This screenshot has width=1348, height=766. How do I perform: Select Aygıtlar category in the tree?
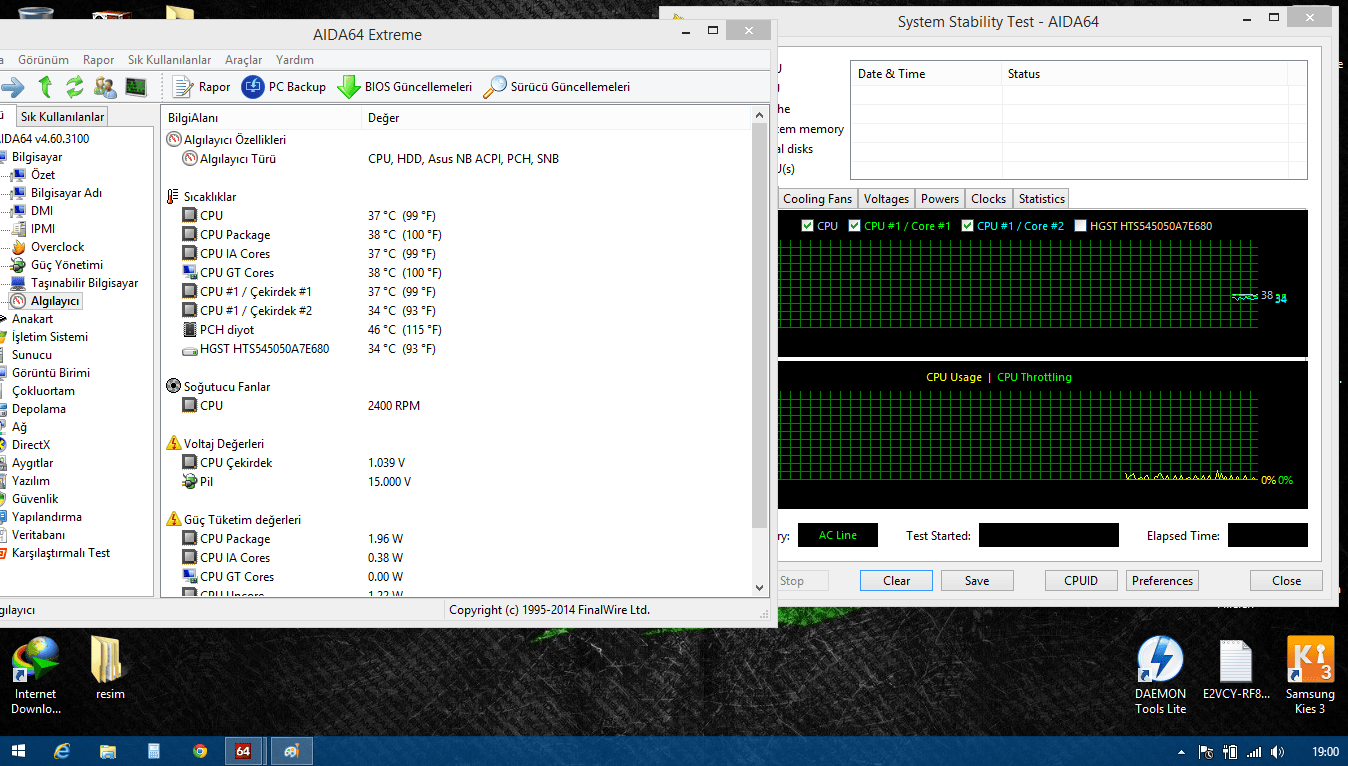33,463
